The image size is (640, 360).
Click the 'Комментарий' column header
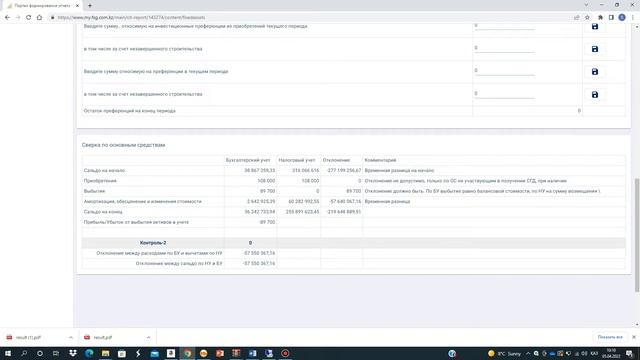(380, 160)
